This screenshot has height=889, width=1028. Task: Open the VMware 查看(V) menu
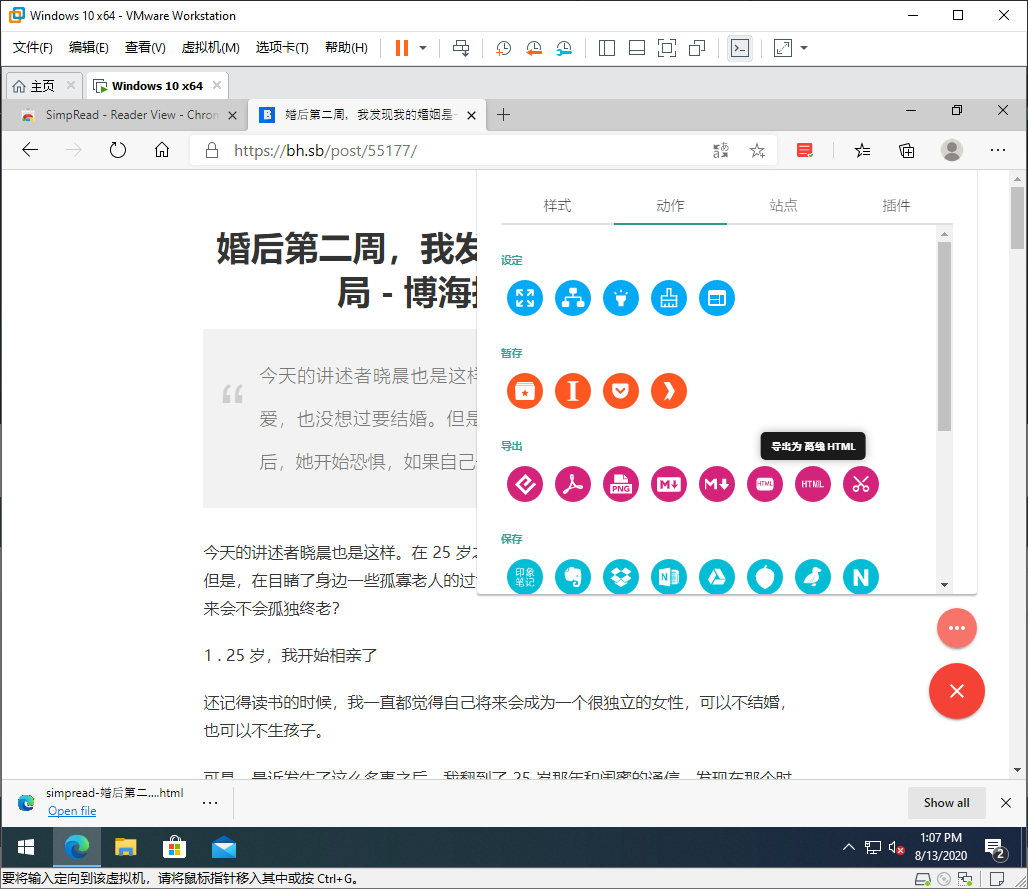(145, 48)
